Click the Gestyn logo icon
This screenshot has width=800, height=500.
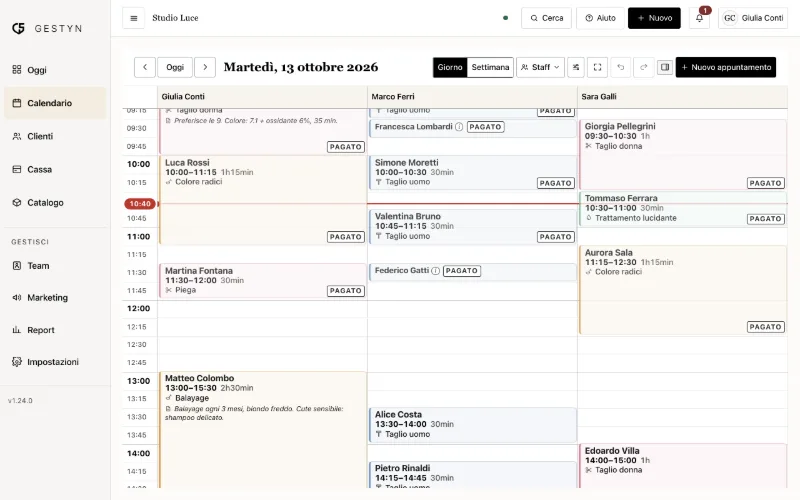pyautogui.click(x=18, y=28)
